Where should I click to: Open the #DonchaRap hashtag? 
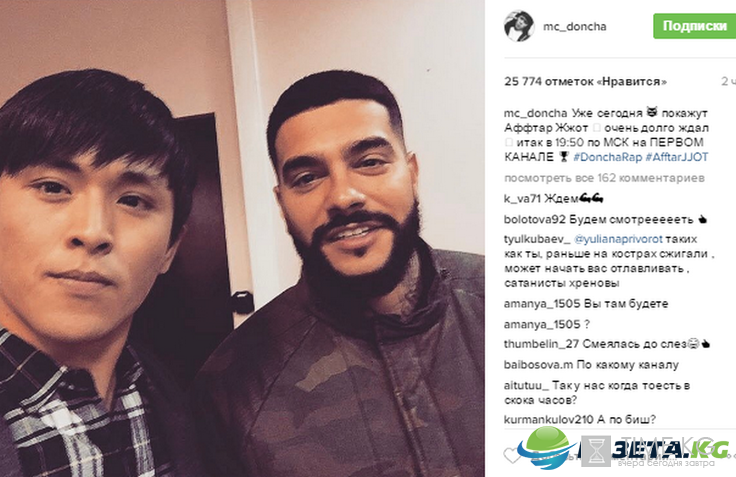tap(607, 157)
